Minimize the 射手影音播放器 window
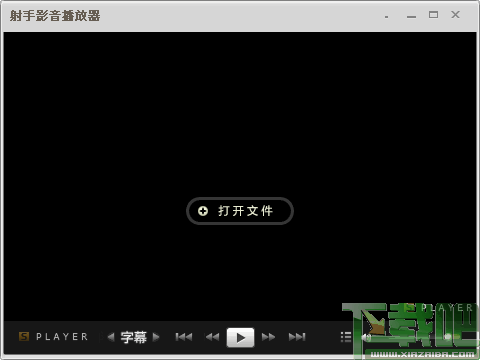 [x=411, y=17]
